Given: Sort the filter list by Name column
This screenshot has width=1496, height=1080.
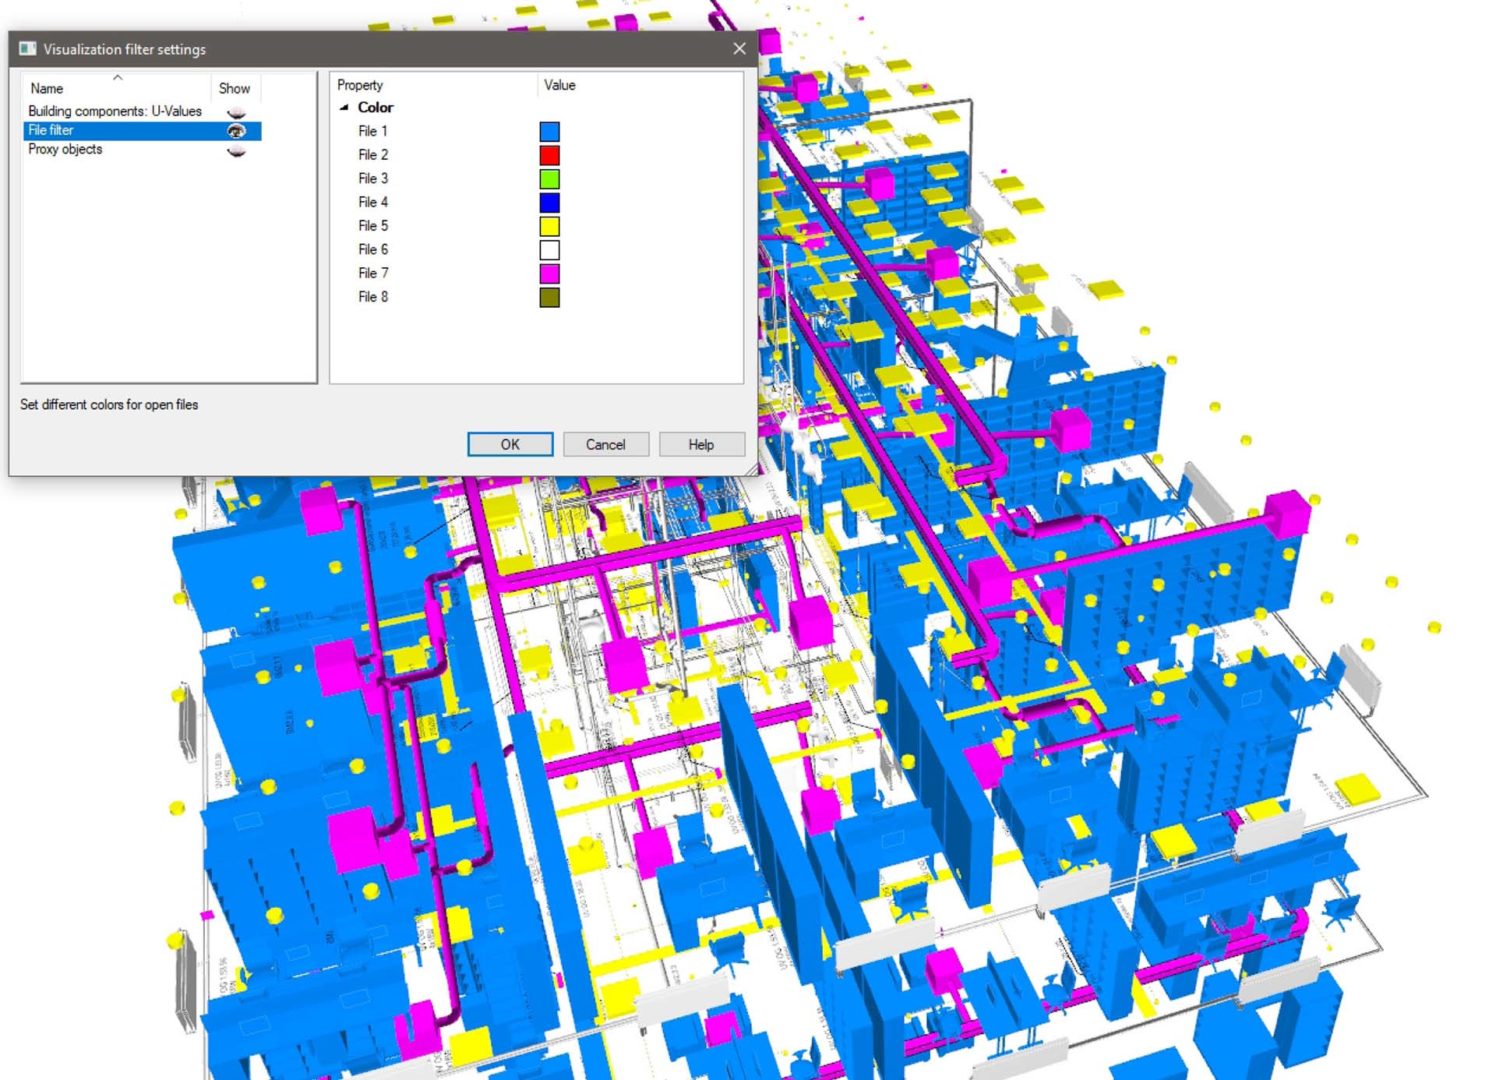Looking at the screenshot, I should 47,88.
